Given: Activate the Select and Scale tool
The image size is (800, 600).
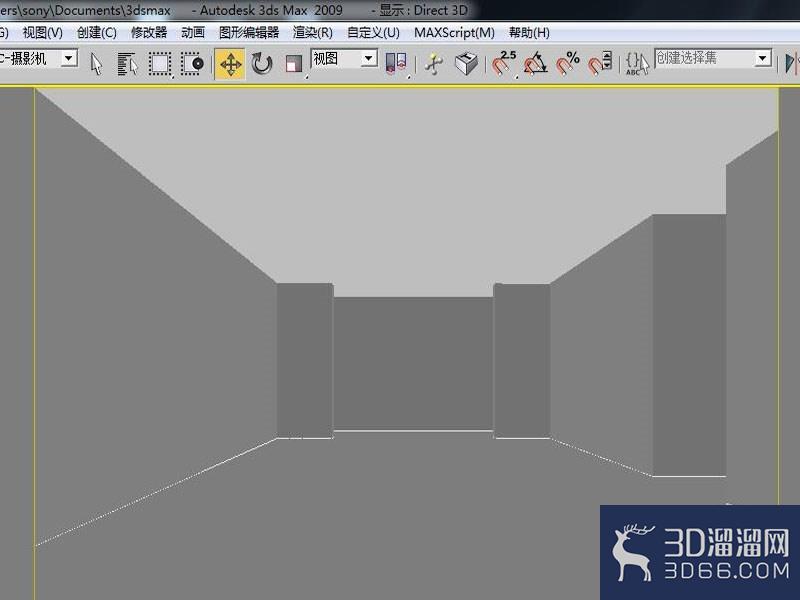Looking at the screenshot, I should click(294, 64).
